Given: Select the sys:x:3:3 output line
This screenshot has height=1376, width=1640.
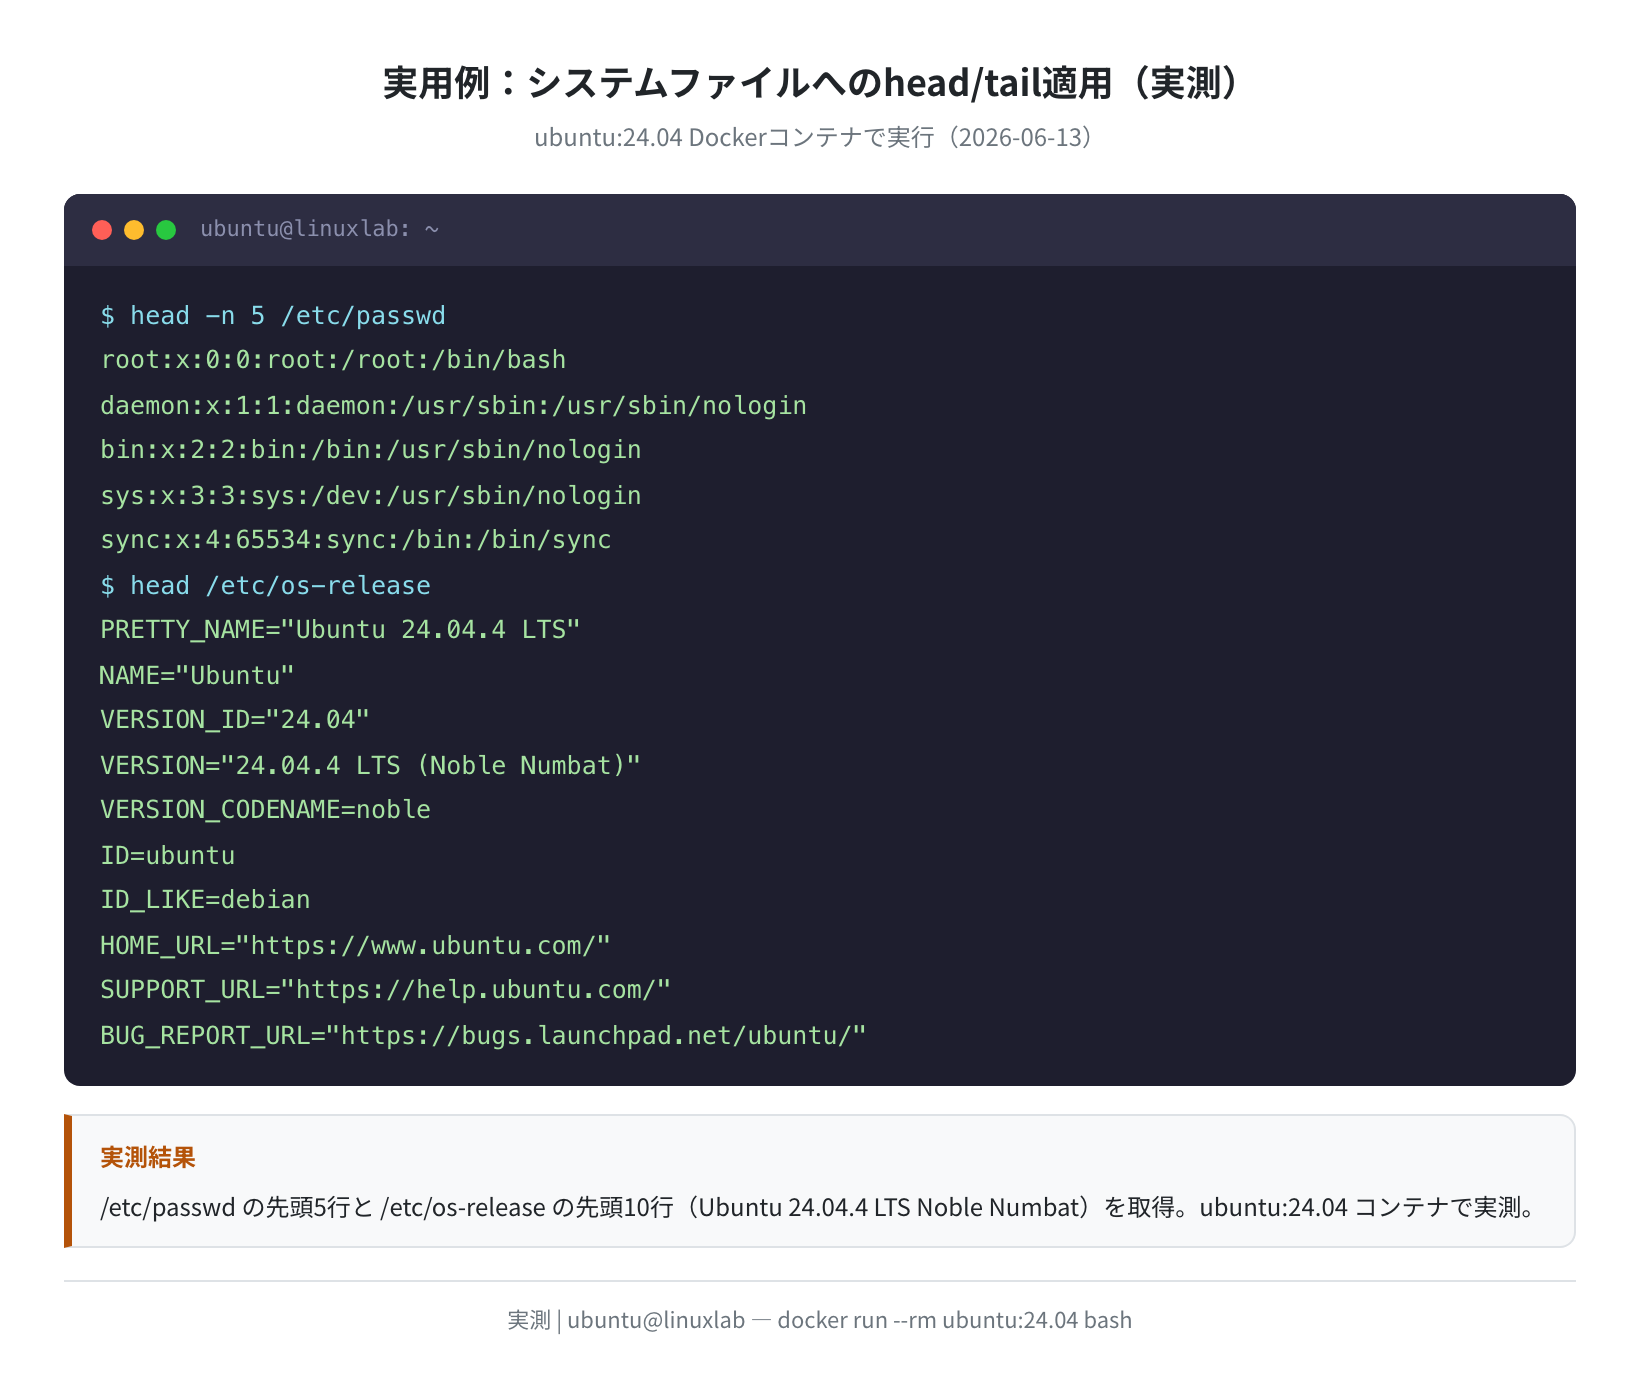Looking at the screenshot, I should click(370, 496).
